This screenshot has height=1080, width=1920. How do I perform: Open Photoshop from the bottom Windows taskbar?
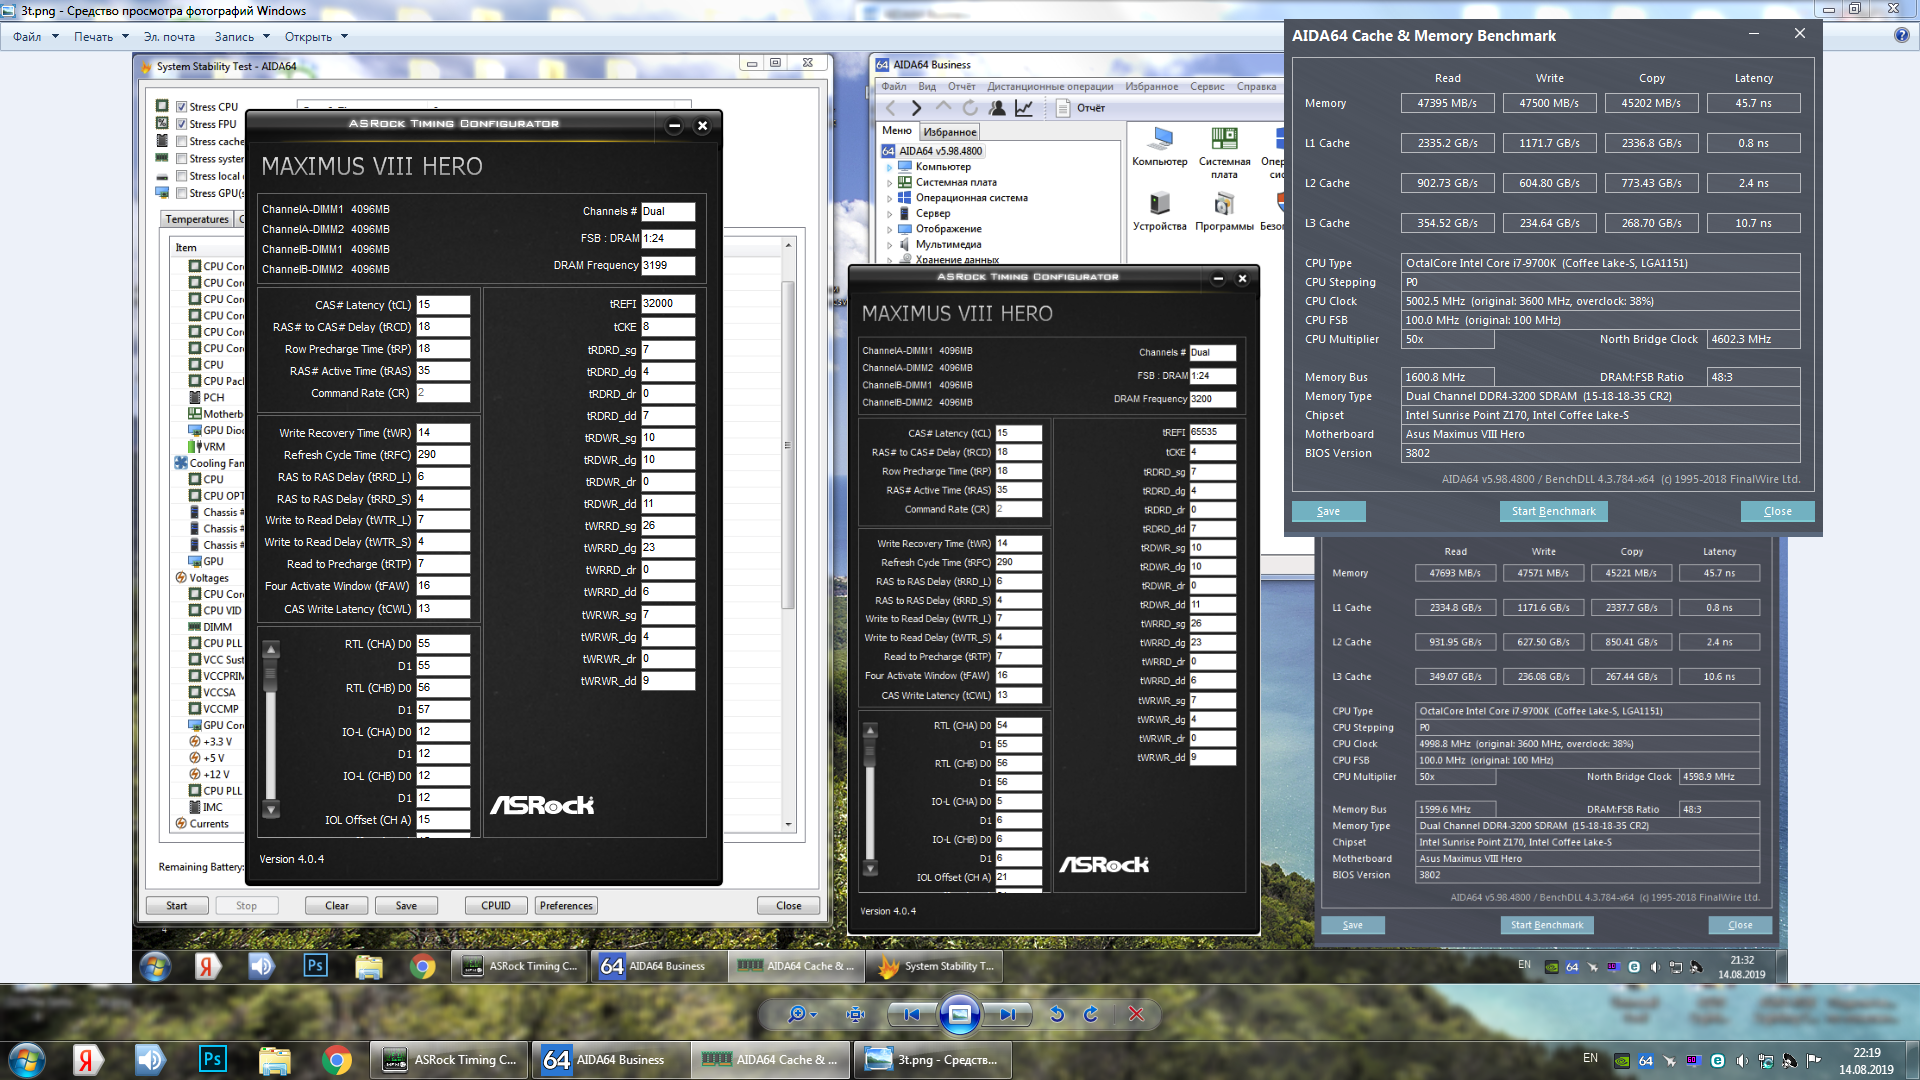(212, 1059)
